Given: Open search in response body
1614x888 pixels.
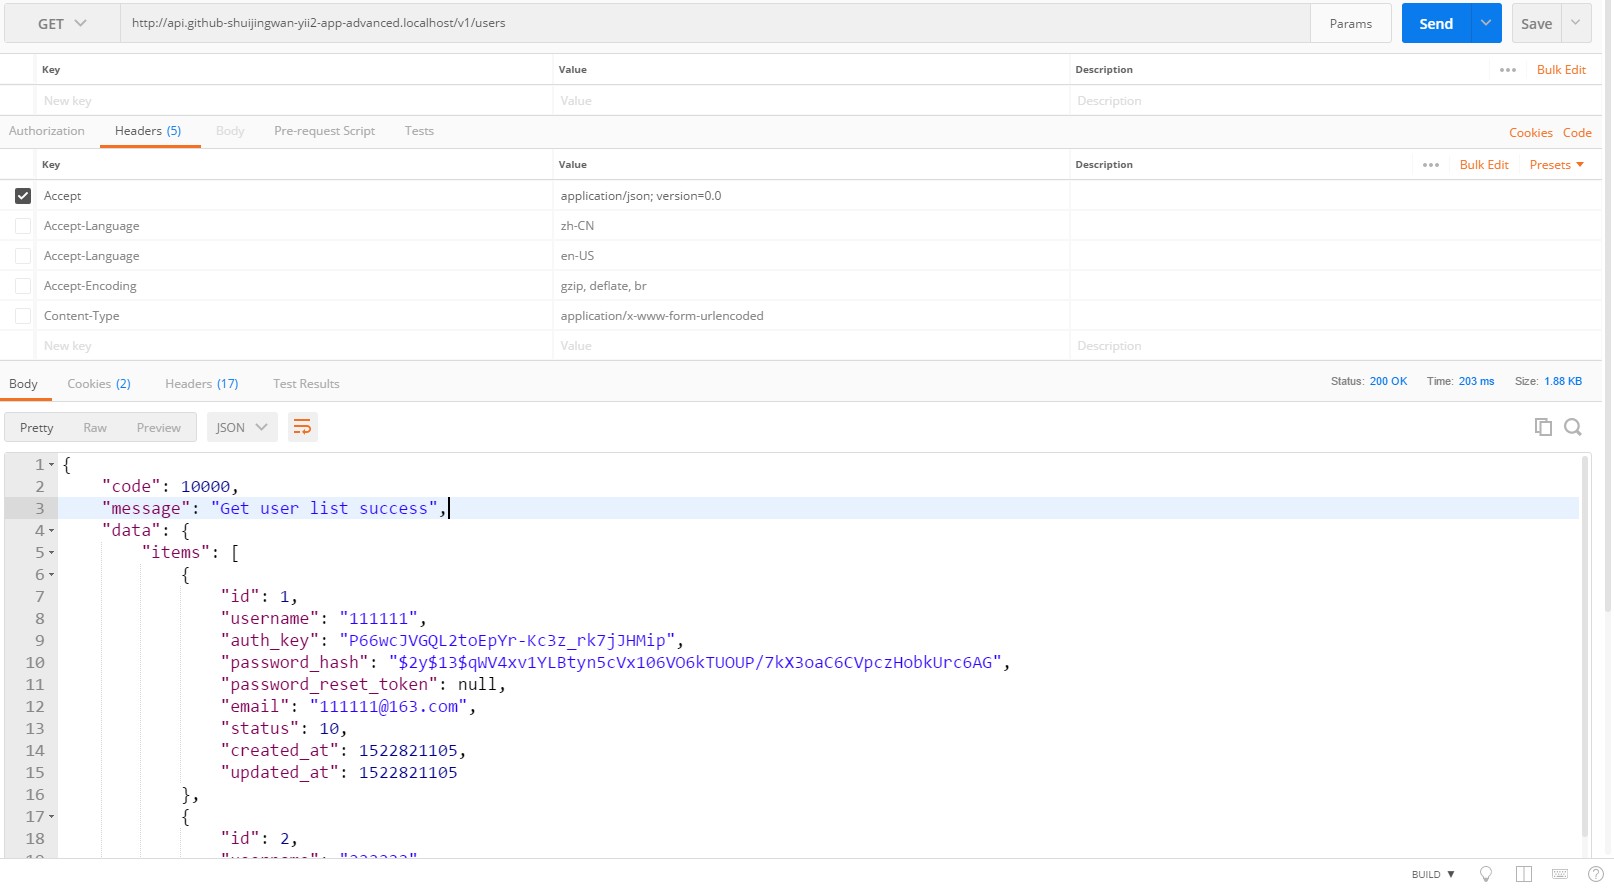Looking at the screenshot, I should pyautogui.click(x=1573, y=427).
